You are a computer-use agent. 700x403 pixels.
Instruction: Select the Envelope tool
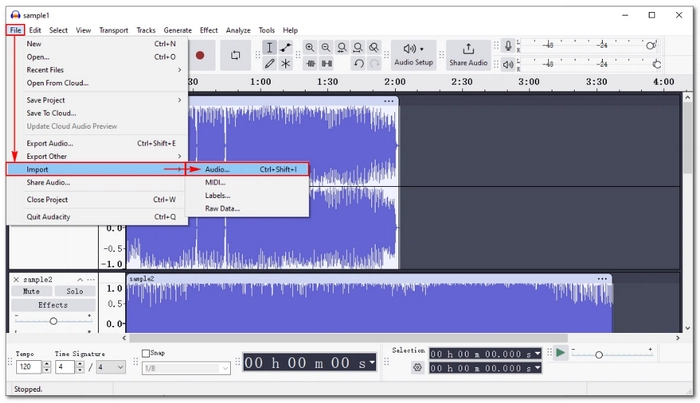286,48
